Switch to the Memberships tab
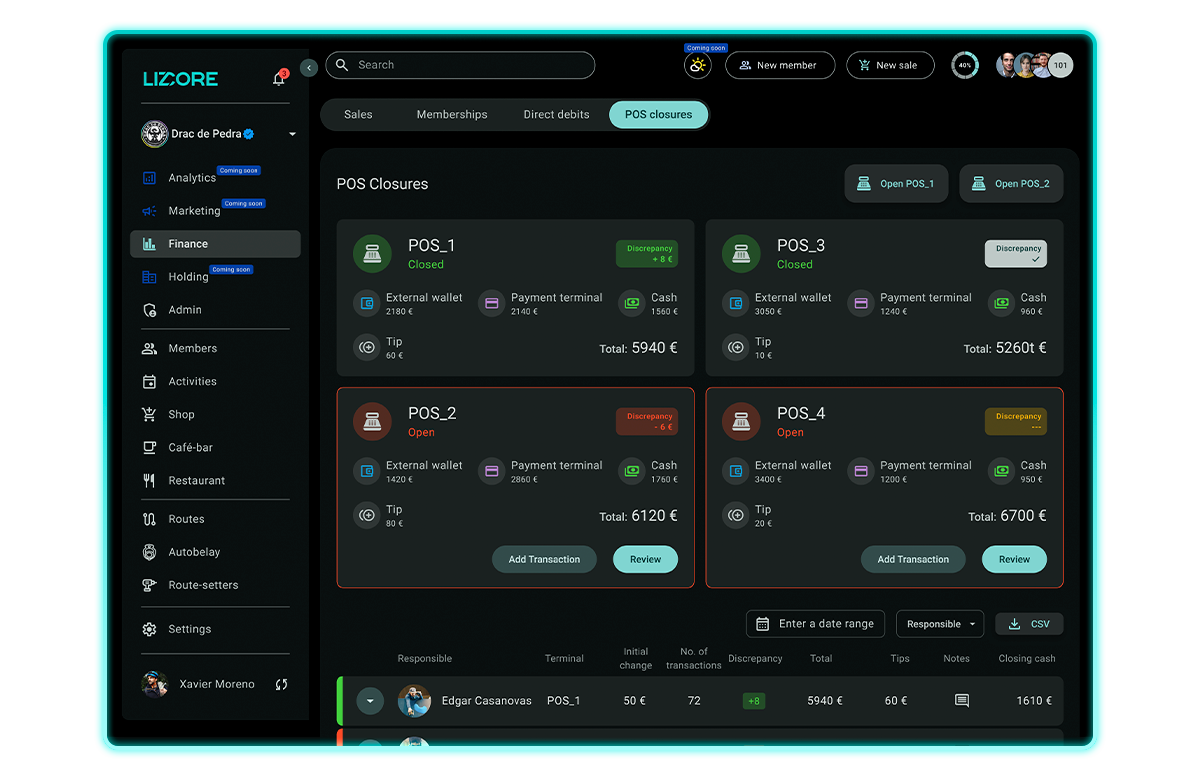The image size is (1200, 780). pos(452,114)
